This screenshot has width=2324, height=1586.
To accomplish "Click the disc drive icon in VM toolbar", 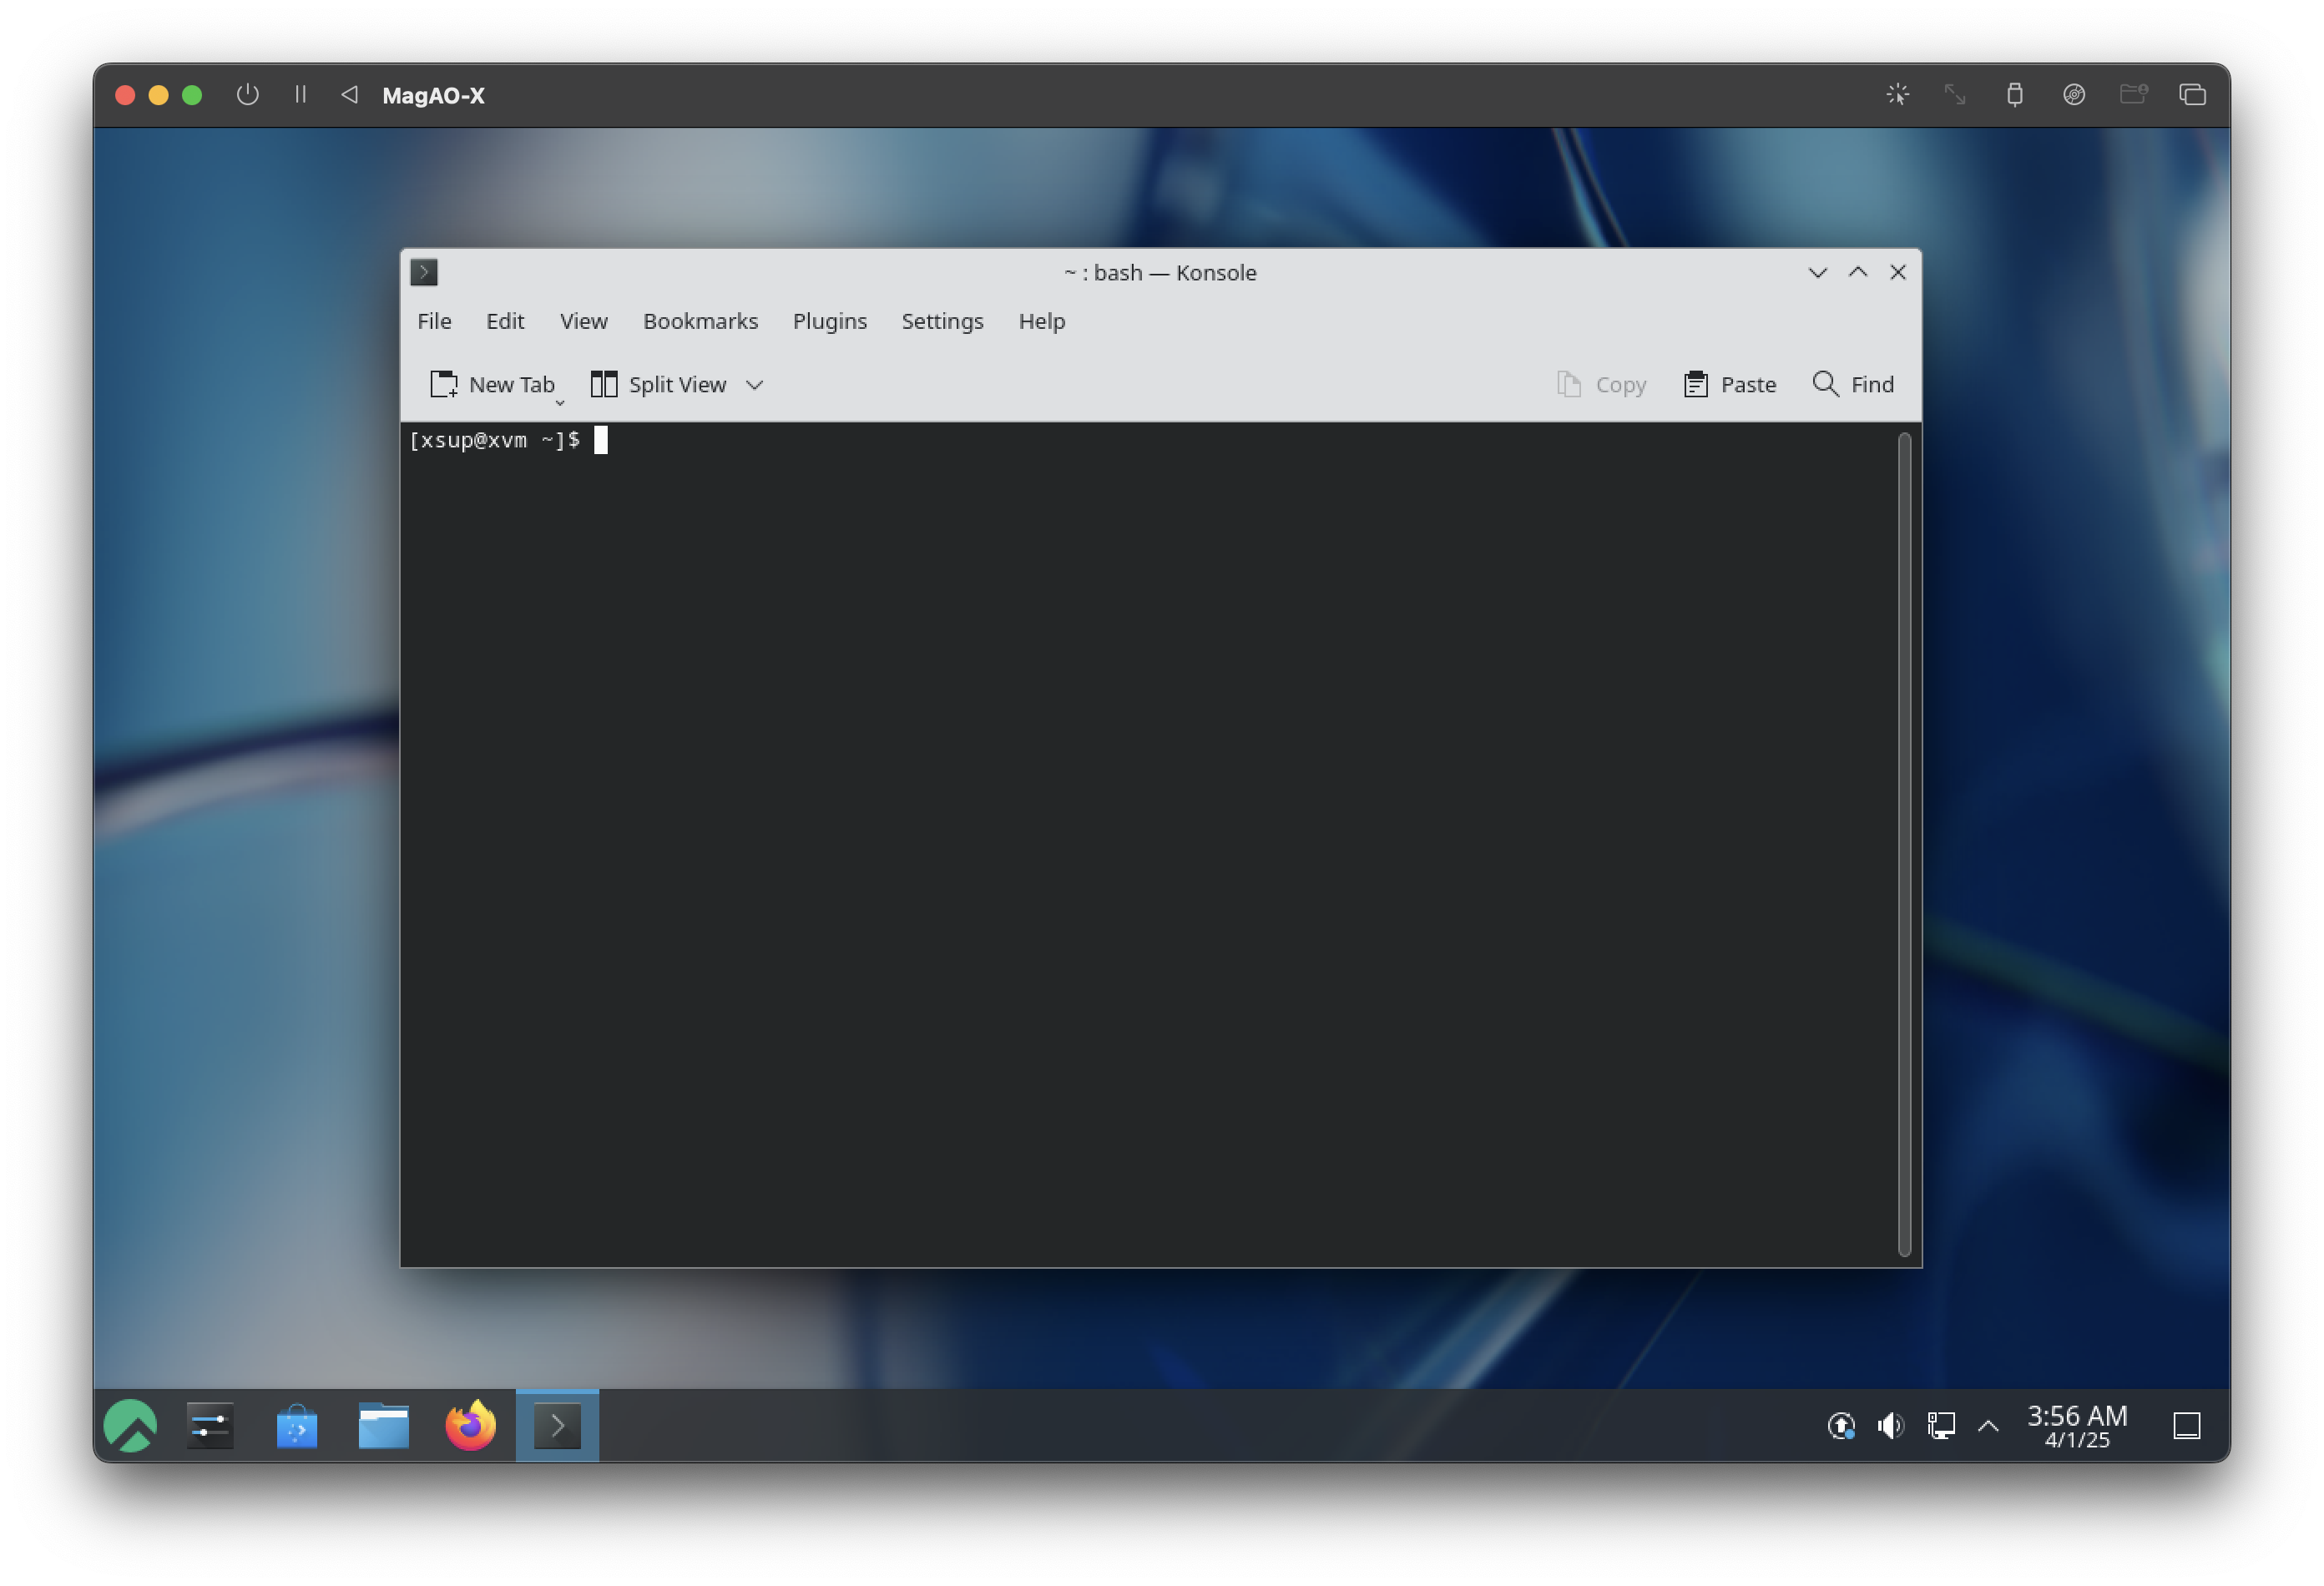I will coord(2073,94).
